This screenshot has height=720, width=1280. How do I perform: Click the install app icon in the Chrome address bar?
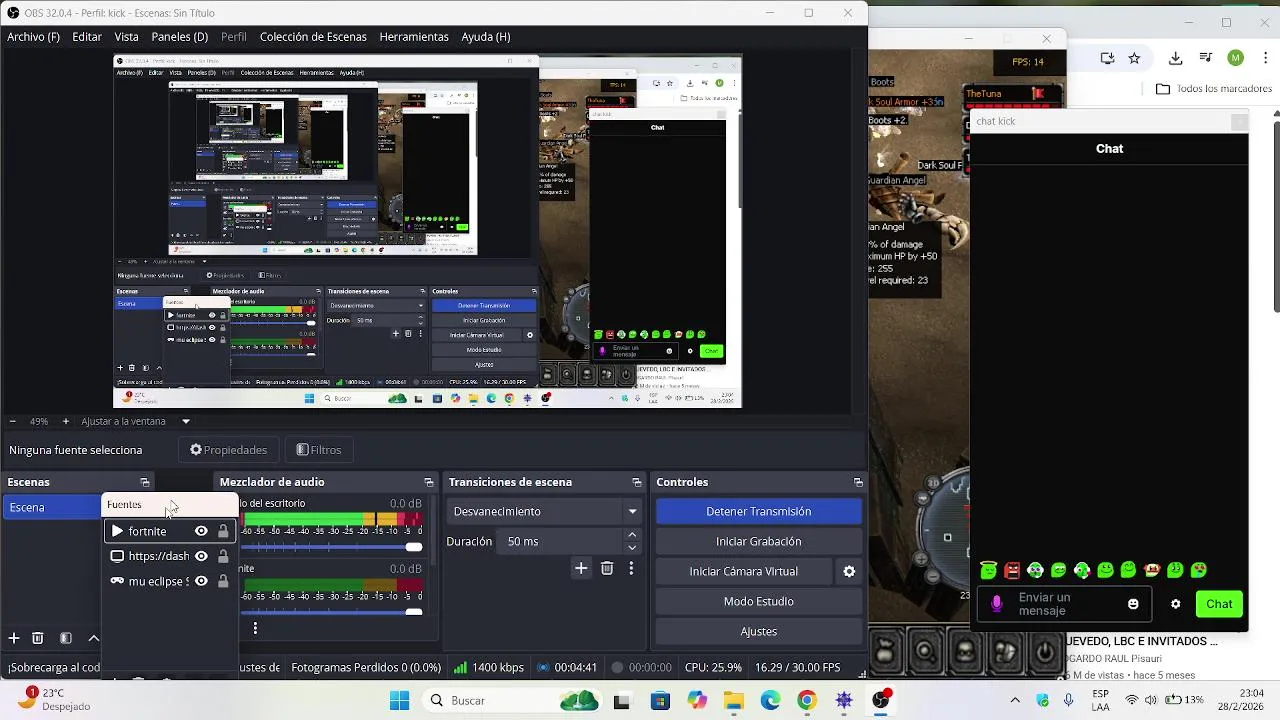1107,58
